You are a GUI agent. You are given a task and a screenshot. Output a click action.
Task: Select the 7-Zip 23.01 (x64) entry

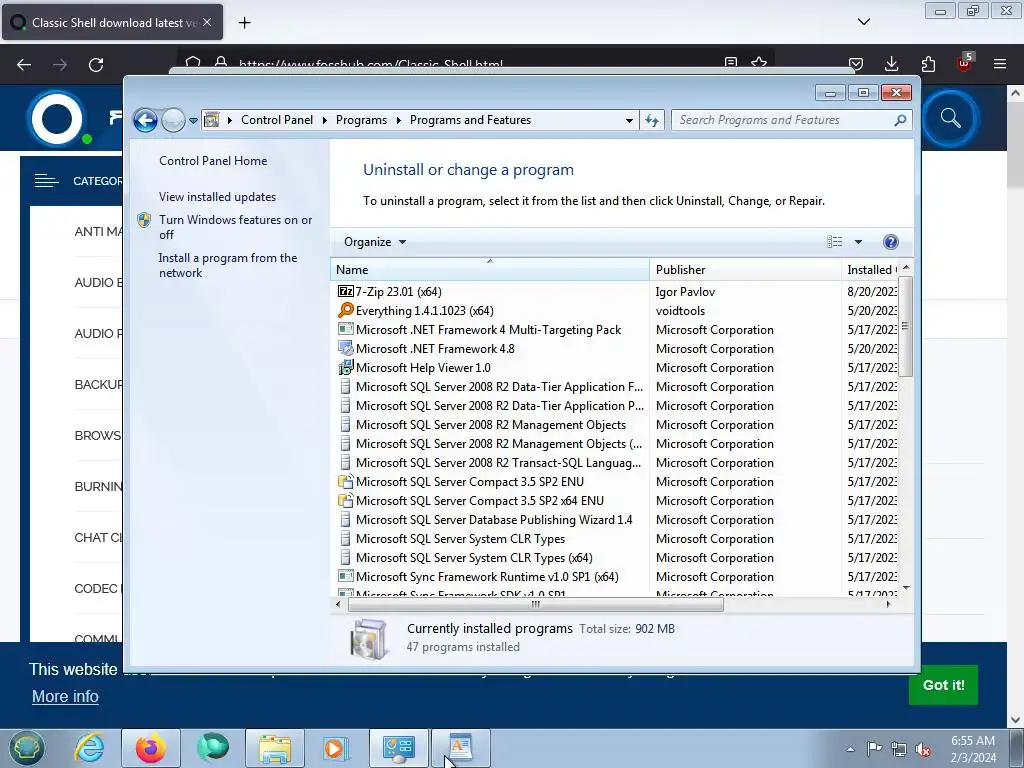coord(398,292)
